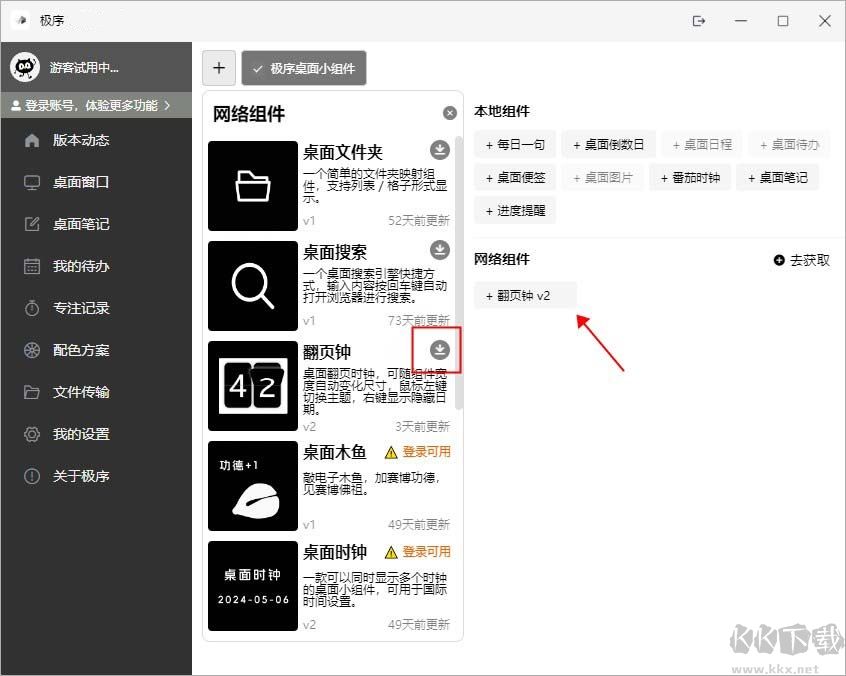The width and height of the screenshot is (846, 676).
Task: Add the 番茄时钟 widget
Action: point(690,177)
